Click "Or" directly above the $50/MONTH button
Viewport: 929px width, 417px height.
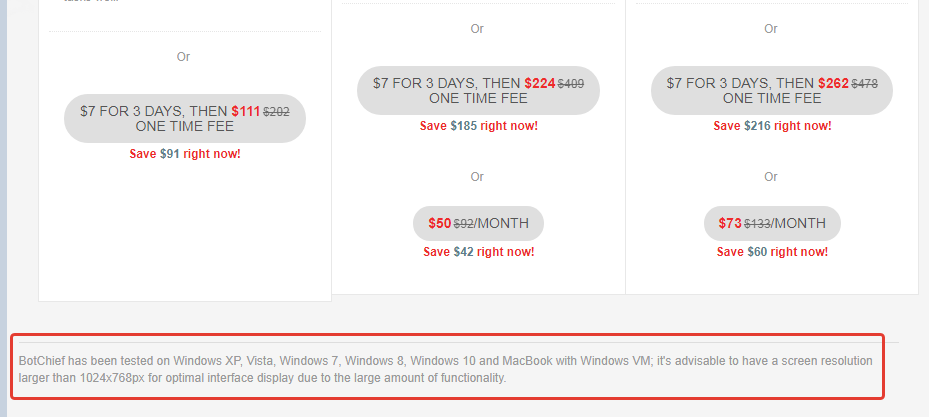click(x=478, y=177)
